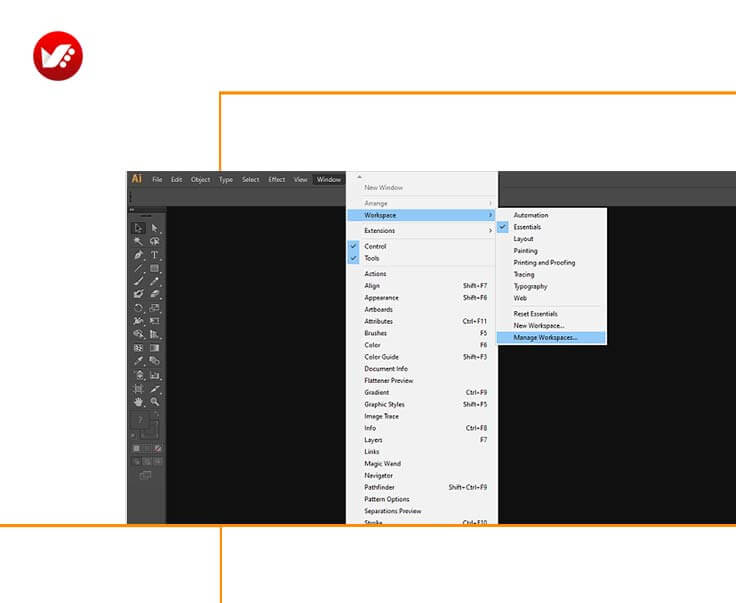The width and height of the screenshot is (736, 603).
Task: Select the Selection tool (black arrow)
Action: 138,228
